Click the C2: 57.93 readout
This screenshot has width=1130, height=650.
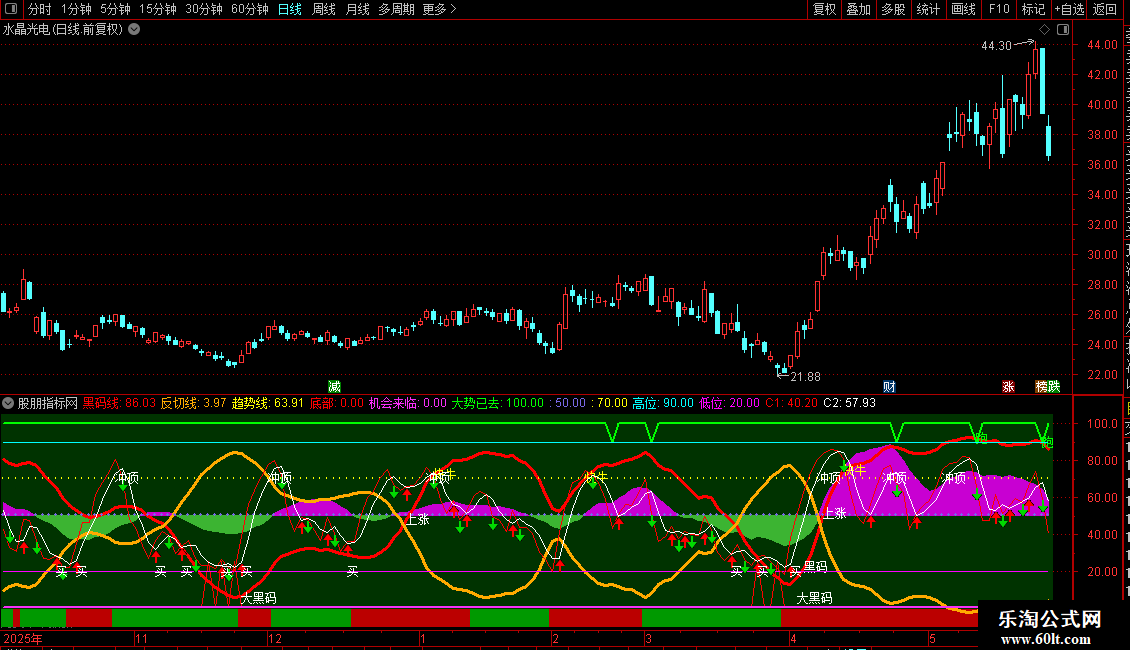(x=850, y=403)
